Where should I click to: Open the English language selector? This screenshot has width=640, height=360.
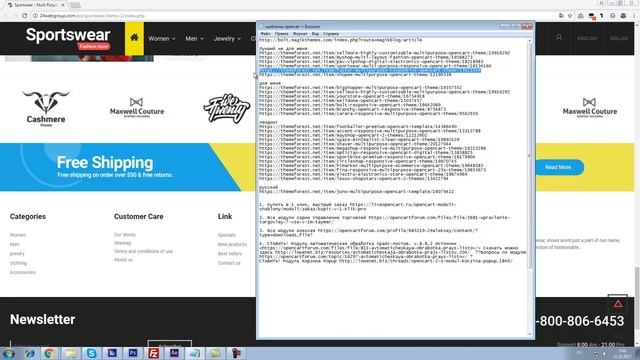tap(587, 38)
